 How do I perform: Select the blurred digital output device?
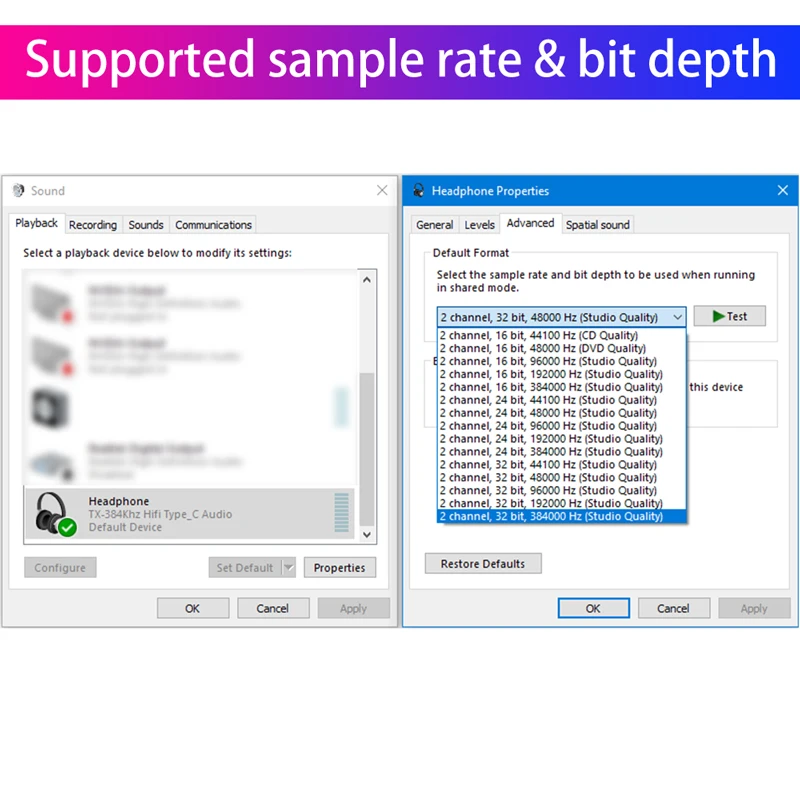click(x=190, y=461)
